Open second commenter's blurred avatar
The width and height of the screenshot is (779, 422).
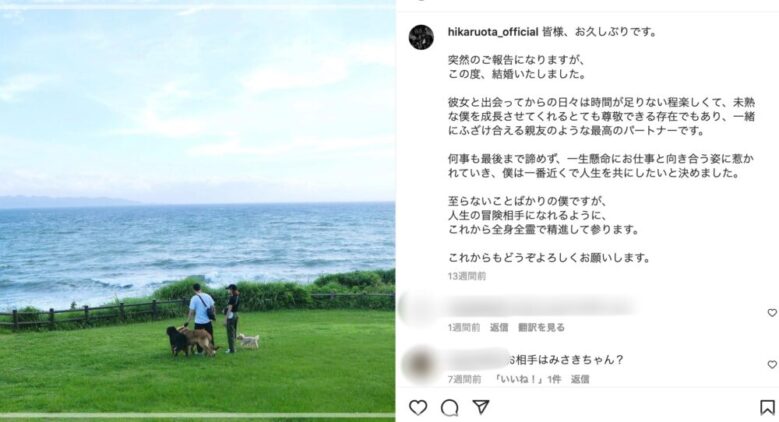click(420, 364)
